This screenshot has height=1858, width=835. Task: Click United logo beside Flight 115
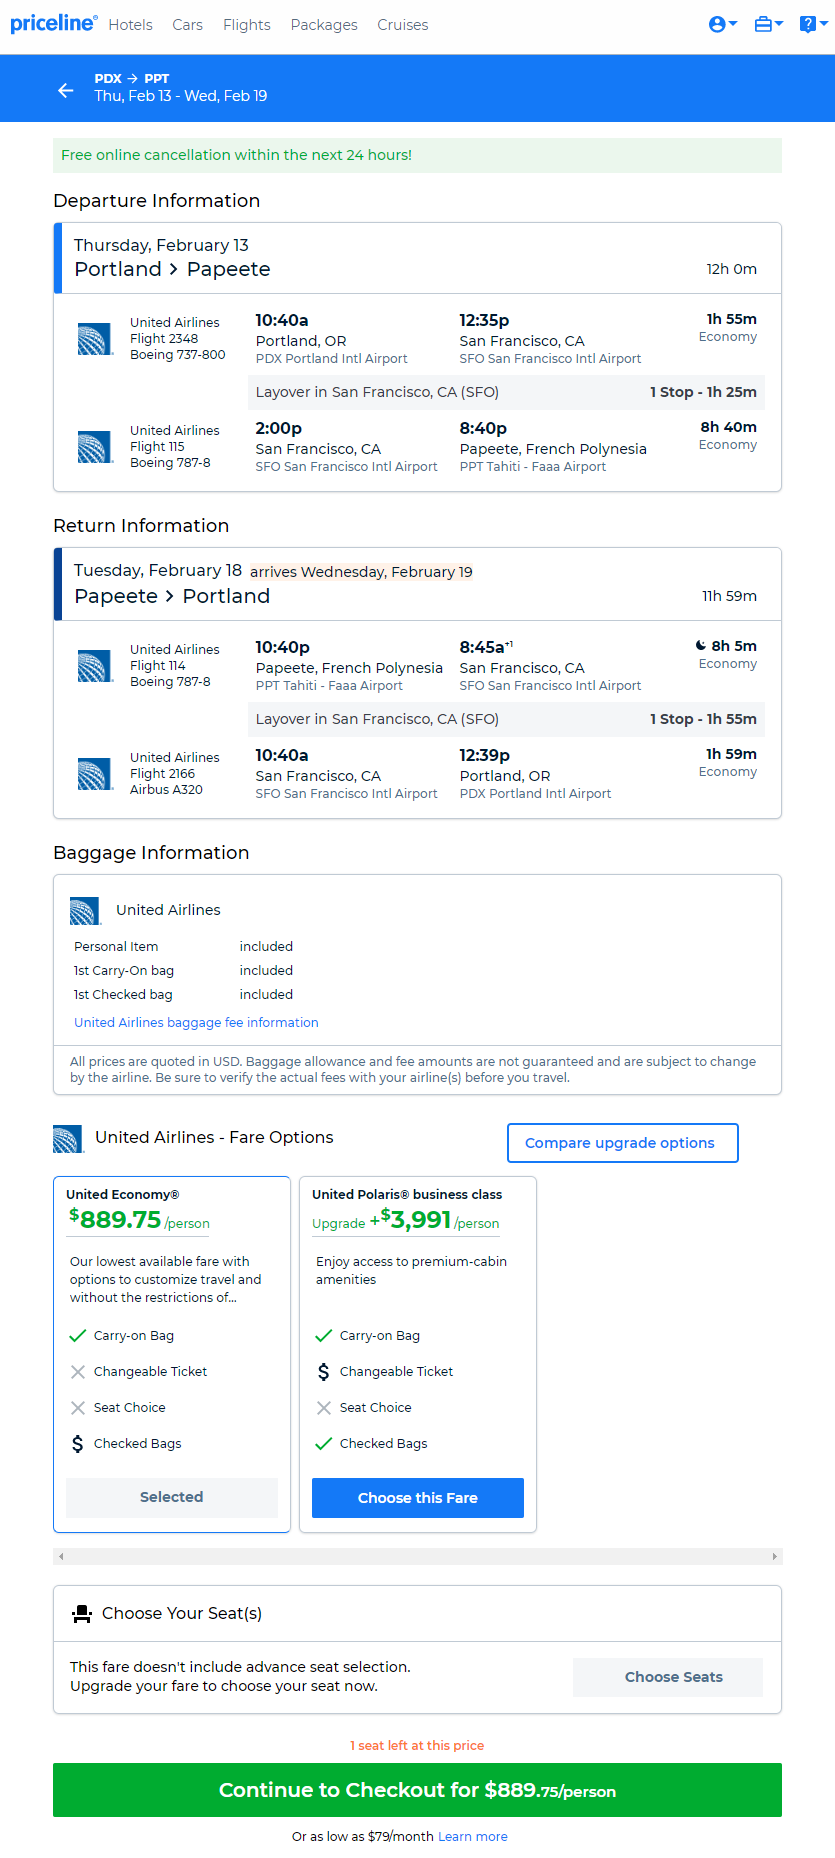[x=95, y=447]
